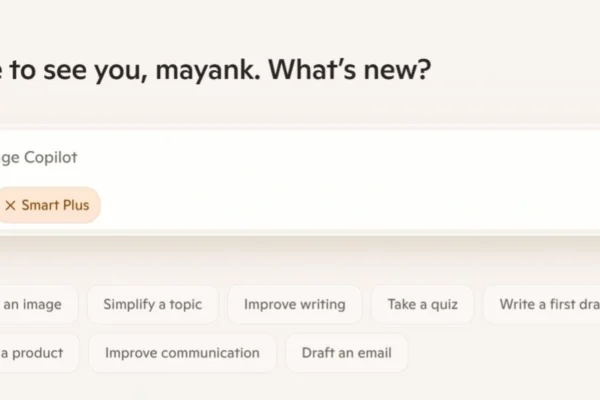Choose the partially visible "a product" suggestion
Viewport: 600px width, 400px height.
point(33,352)
